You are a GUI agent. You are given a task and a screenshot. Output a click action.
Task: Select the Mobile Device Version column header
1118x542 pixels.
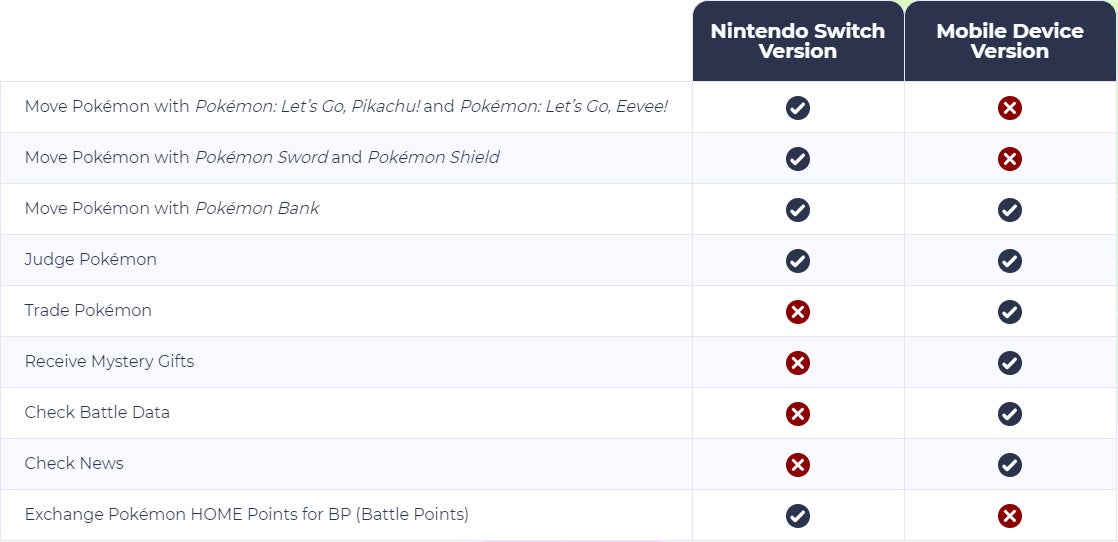tap(1010, 41)
